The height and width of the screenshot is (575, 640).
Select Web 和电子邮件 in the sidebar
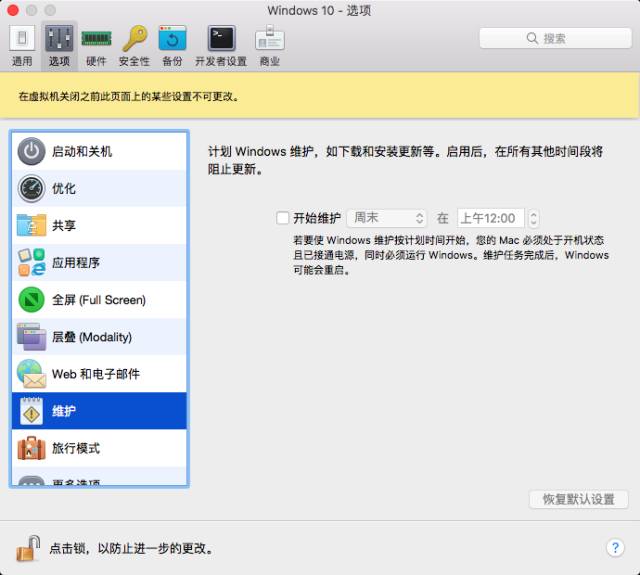[x=99, y=374]
